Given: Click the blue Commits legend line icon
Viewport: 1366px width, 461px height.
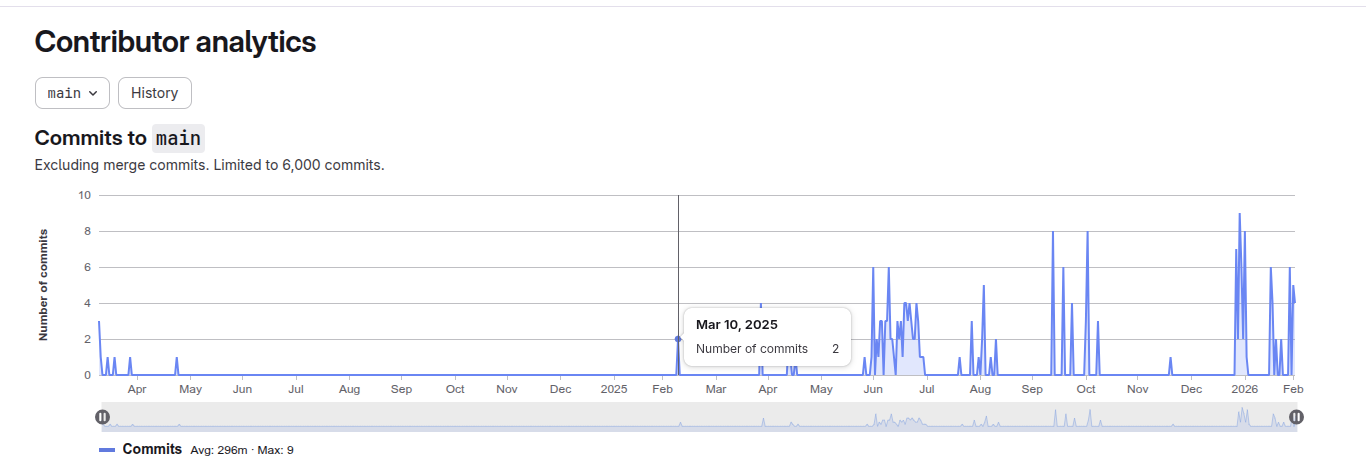Looking at the screenshot, I should tap(107, 450).
